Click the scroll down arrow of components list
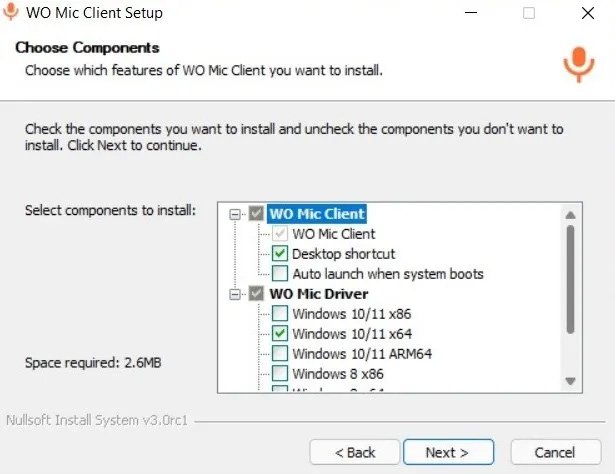Image resolution: width=615 pixels, height=474 pixels. point(570,381)
